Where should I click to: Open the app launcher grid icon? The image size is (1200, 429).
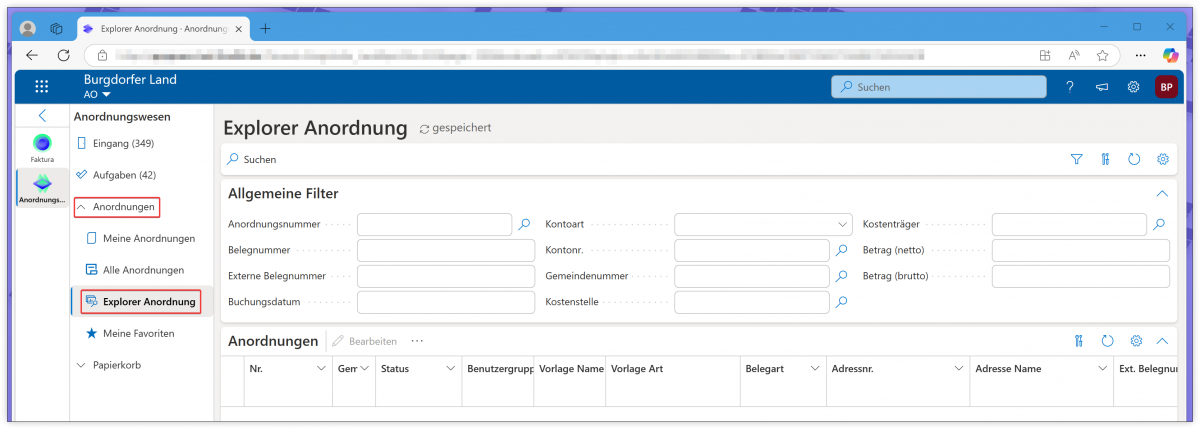tap(41, 87)
